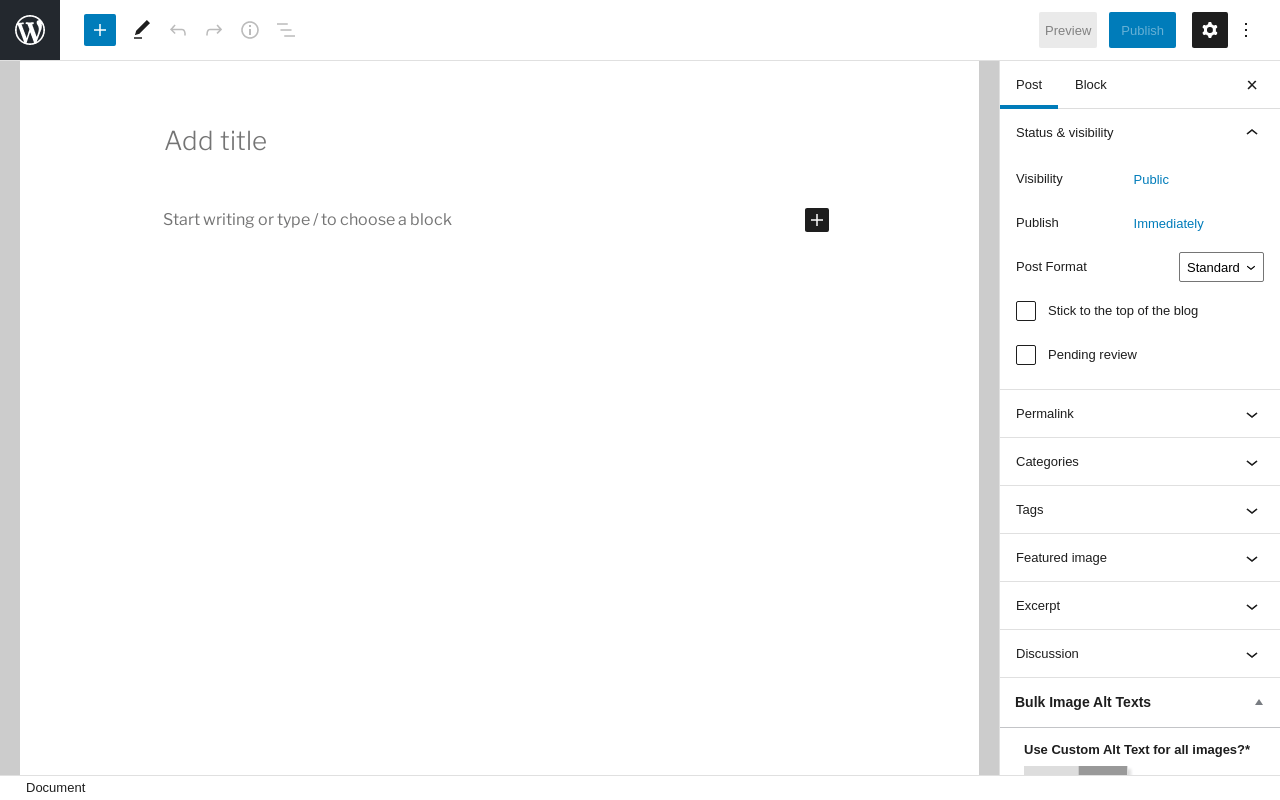The width and height of the screenshot is (1280, 800).
Task: Close the settings sidebar with the X
Action: pos(1252,85)
